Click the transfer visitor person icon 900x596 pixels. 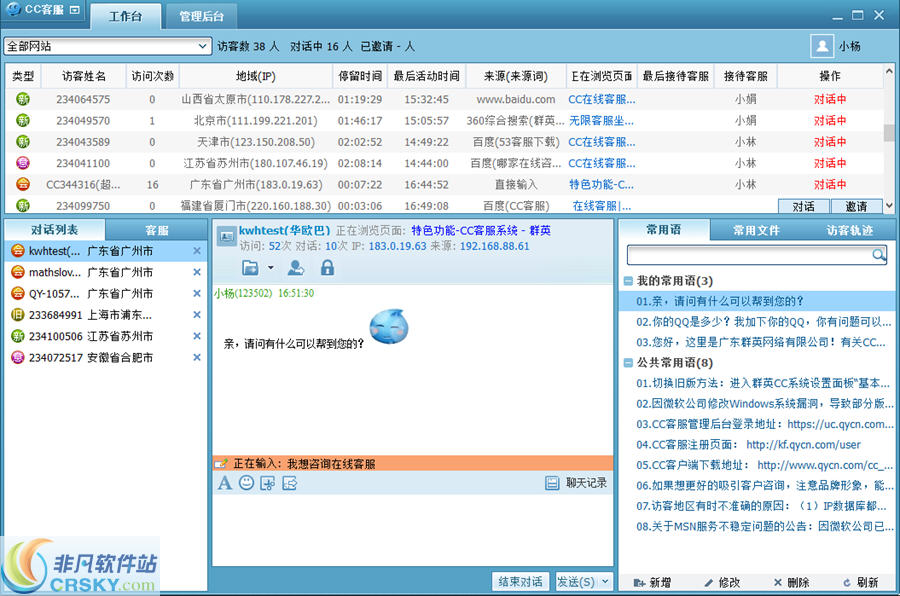pos(296,268)
